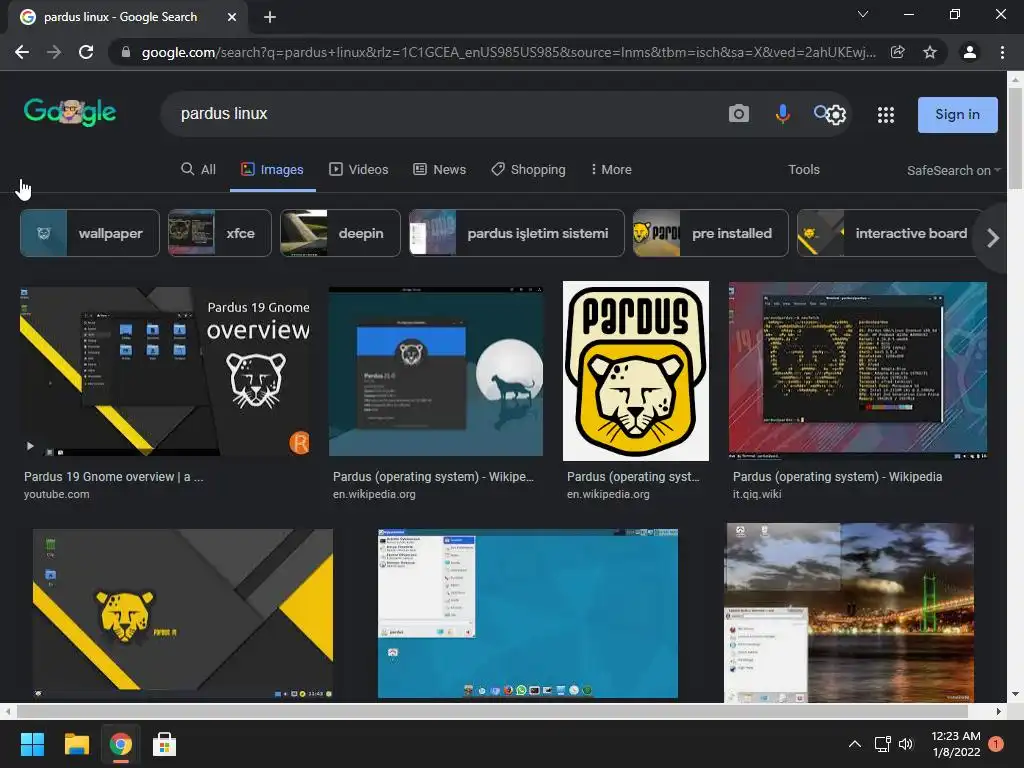Open volume control tray icon
Viewport: 1024px width, 768px height.
[x=906, y=744]
